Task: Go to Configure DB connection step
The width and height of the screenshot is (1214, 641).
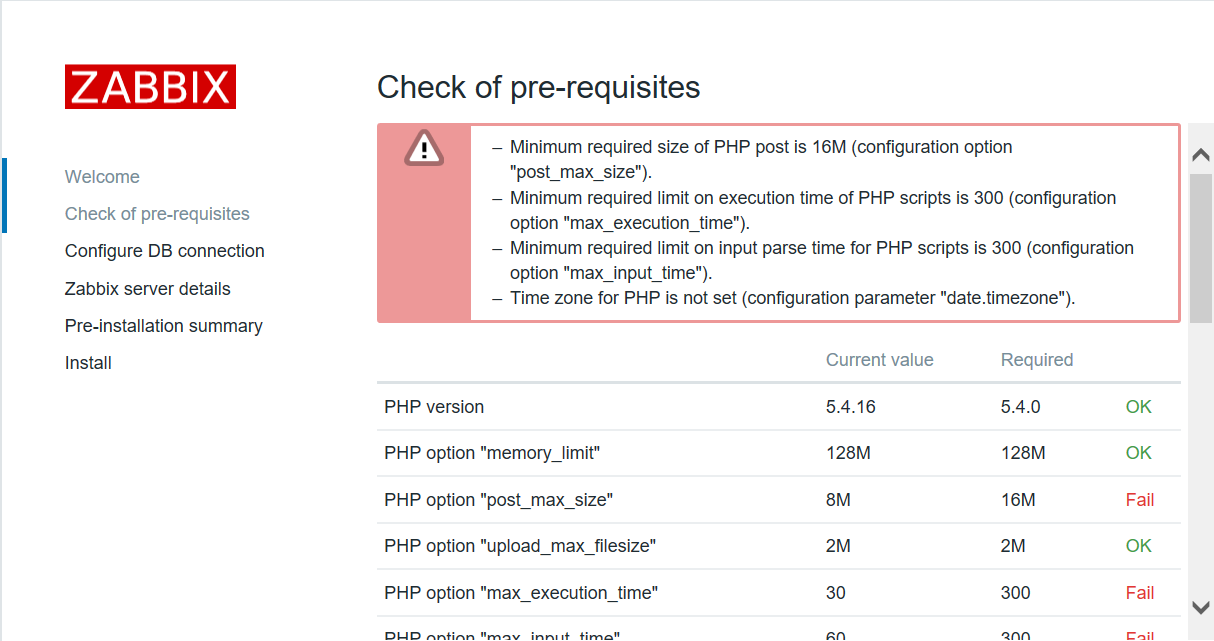Action: tap(164, 251)
